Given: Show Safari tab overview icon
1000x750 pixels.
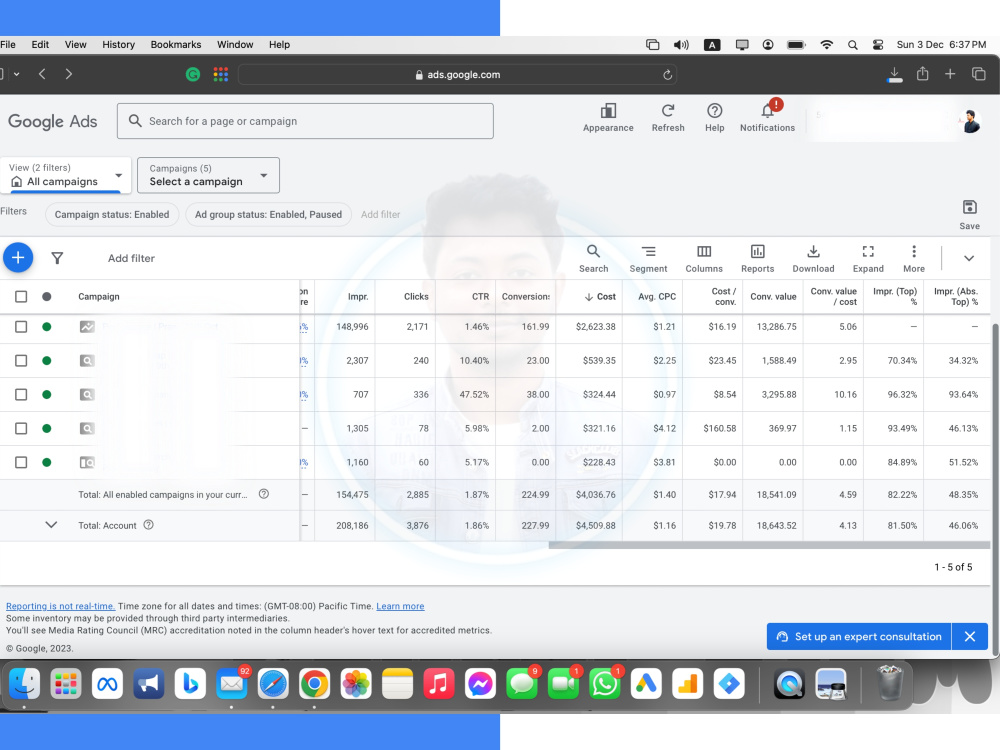Looking at the screenshot, I should point(978,74).
